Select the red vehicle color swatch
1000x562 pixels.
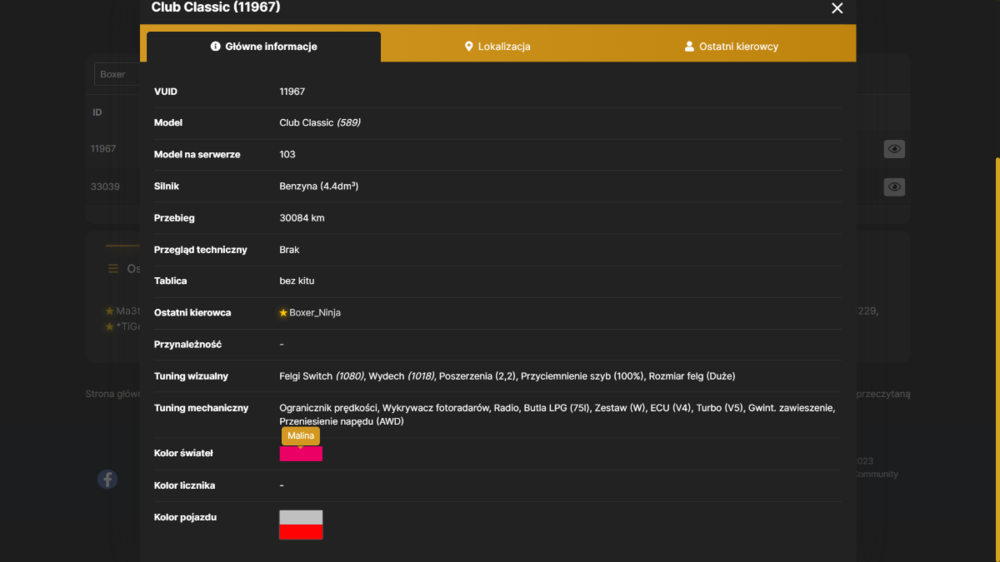pyautogui.click(x=301, y=532)
